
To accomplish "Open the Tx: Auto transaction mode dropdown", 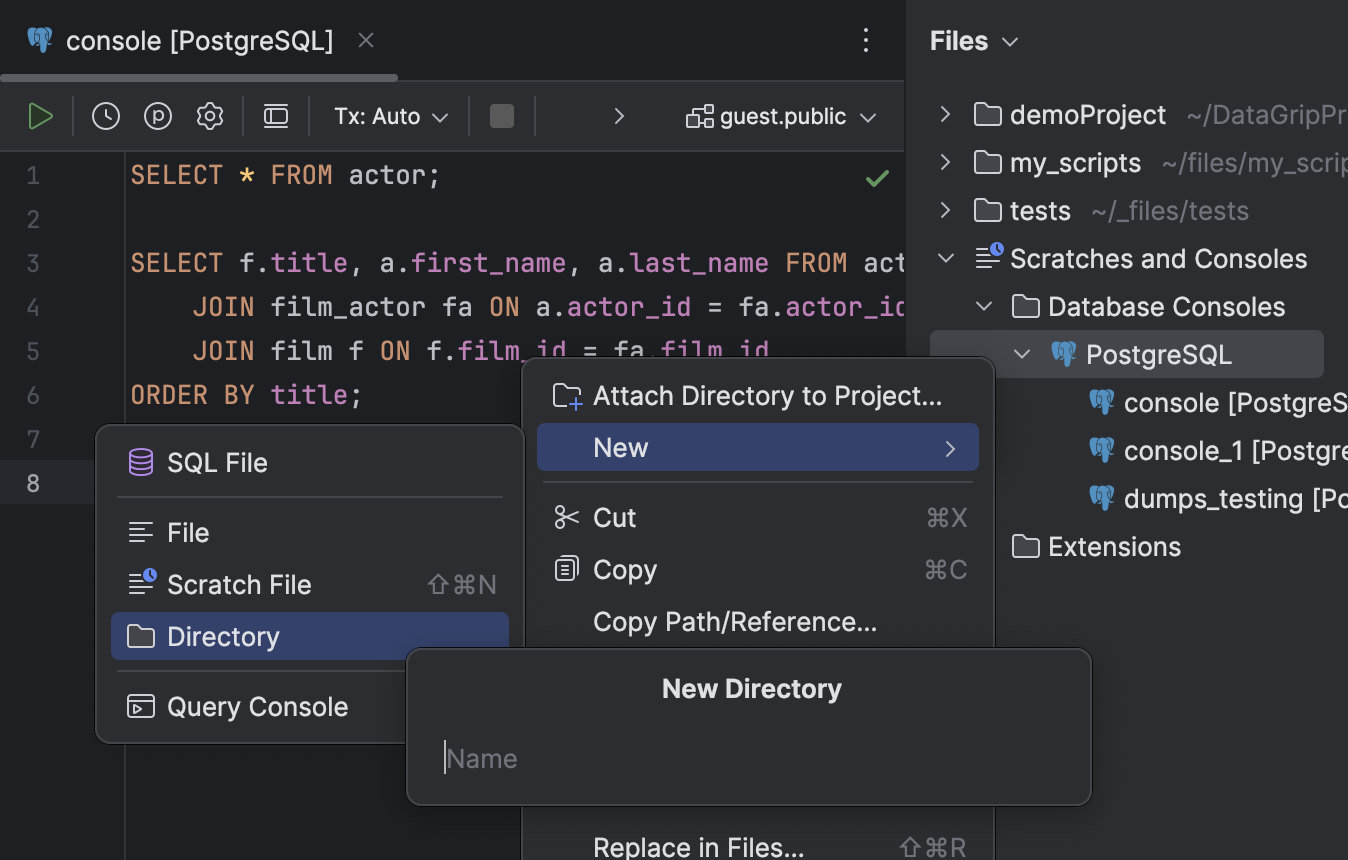I will pos(389,115).
